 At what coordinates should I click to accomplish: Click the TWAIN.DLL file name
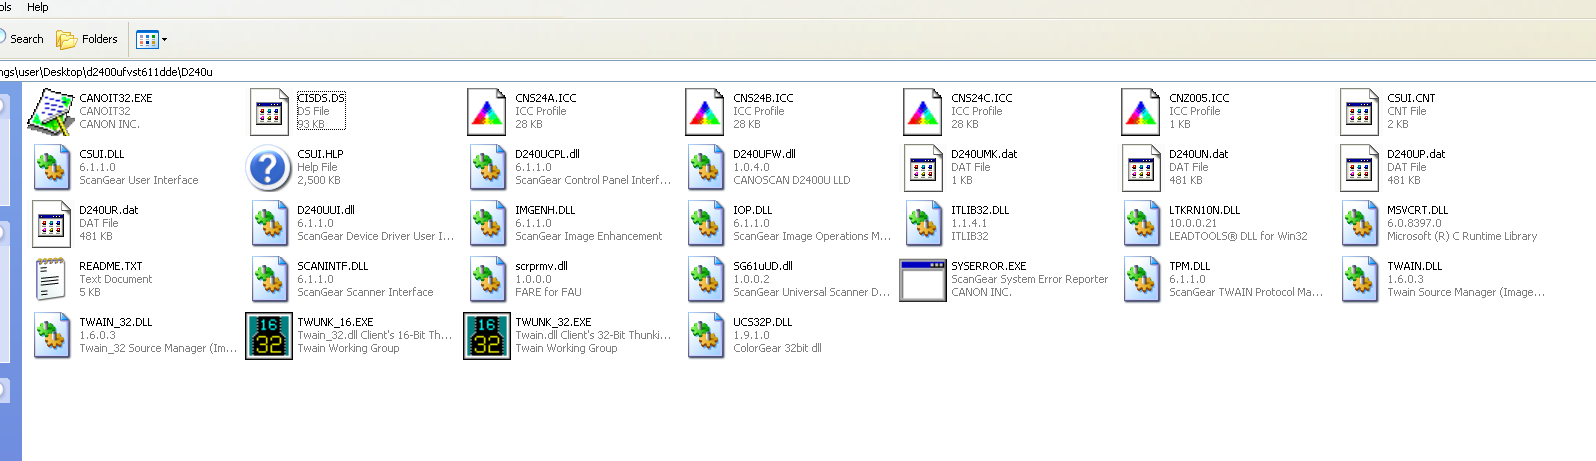point(1414,266)
